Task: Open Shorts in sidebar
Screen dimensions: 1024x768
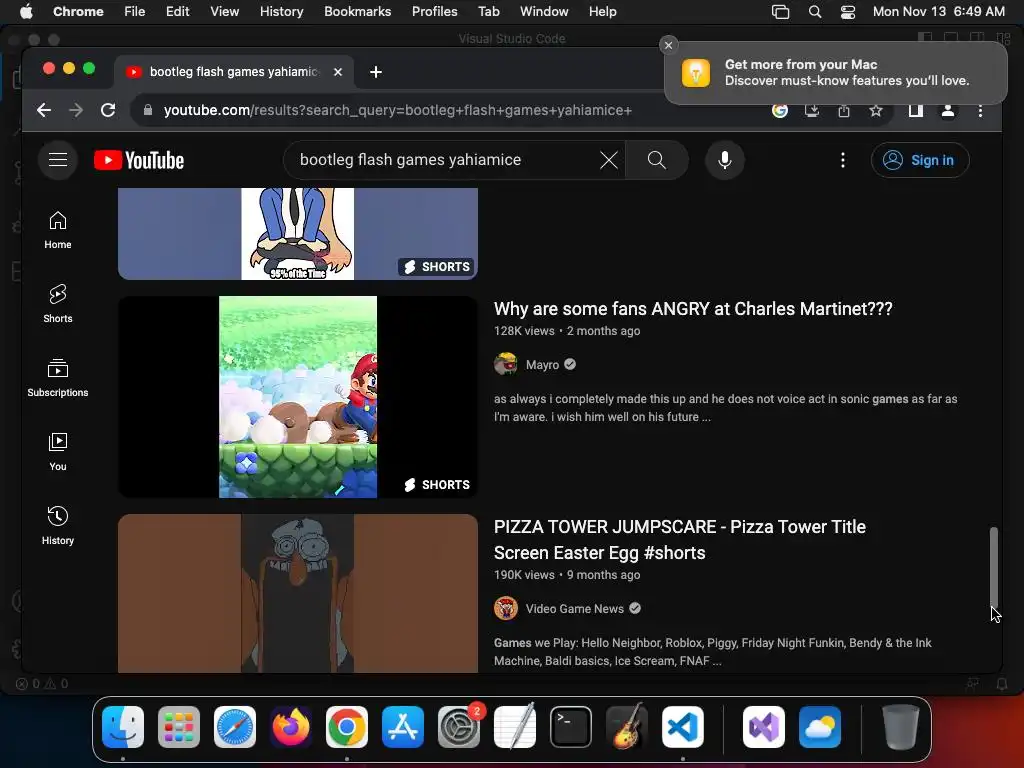Action: pyautogui.click(x=58, y=304)
